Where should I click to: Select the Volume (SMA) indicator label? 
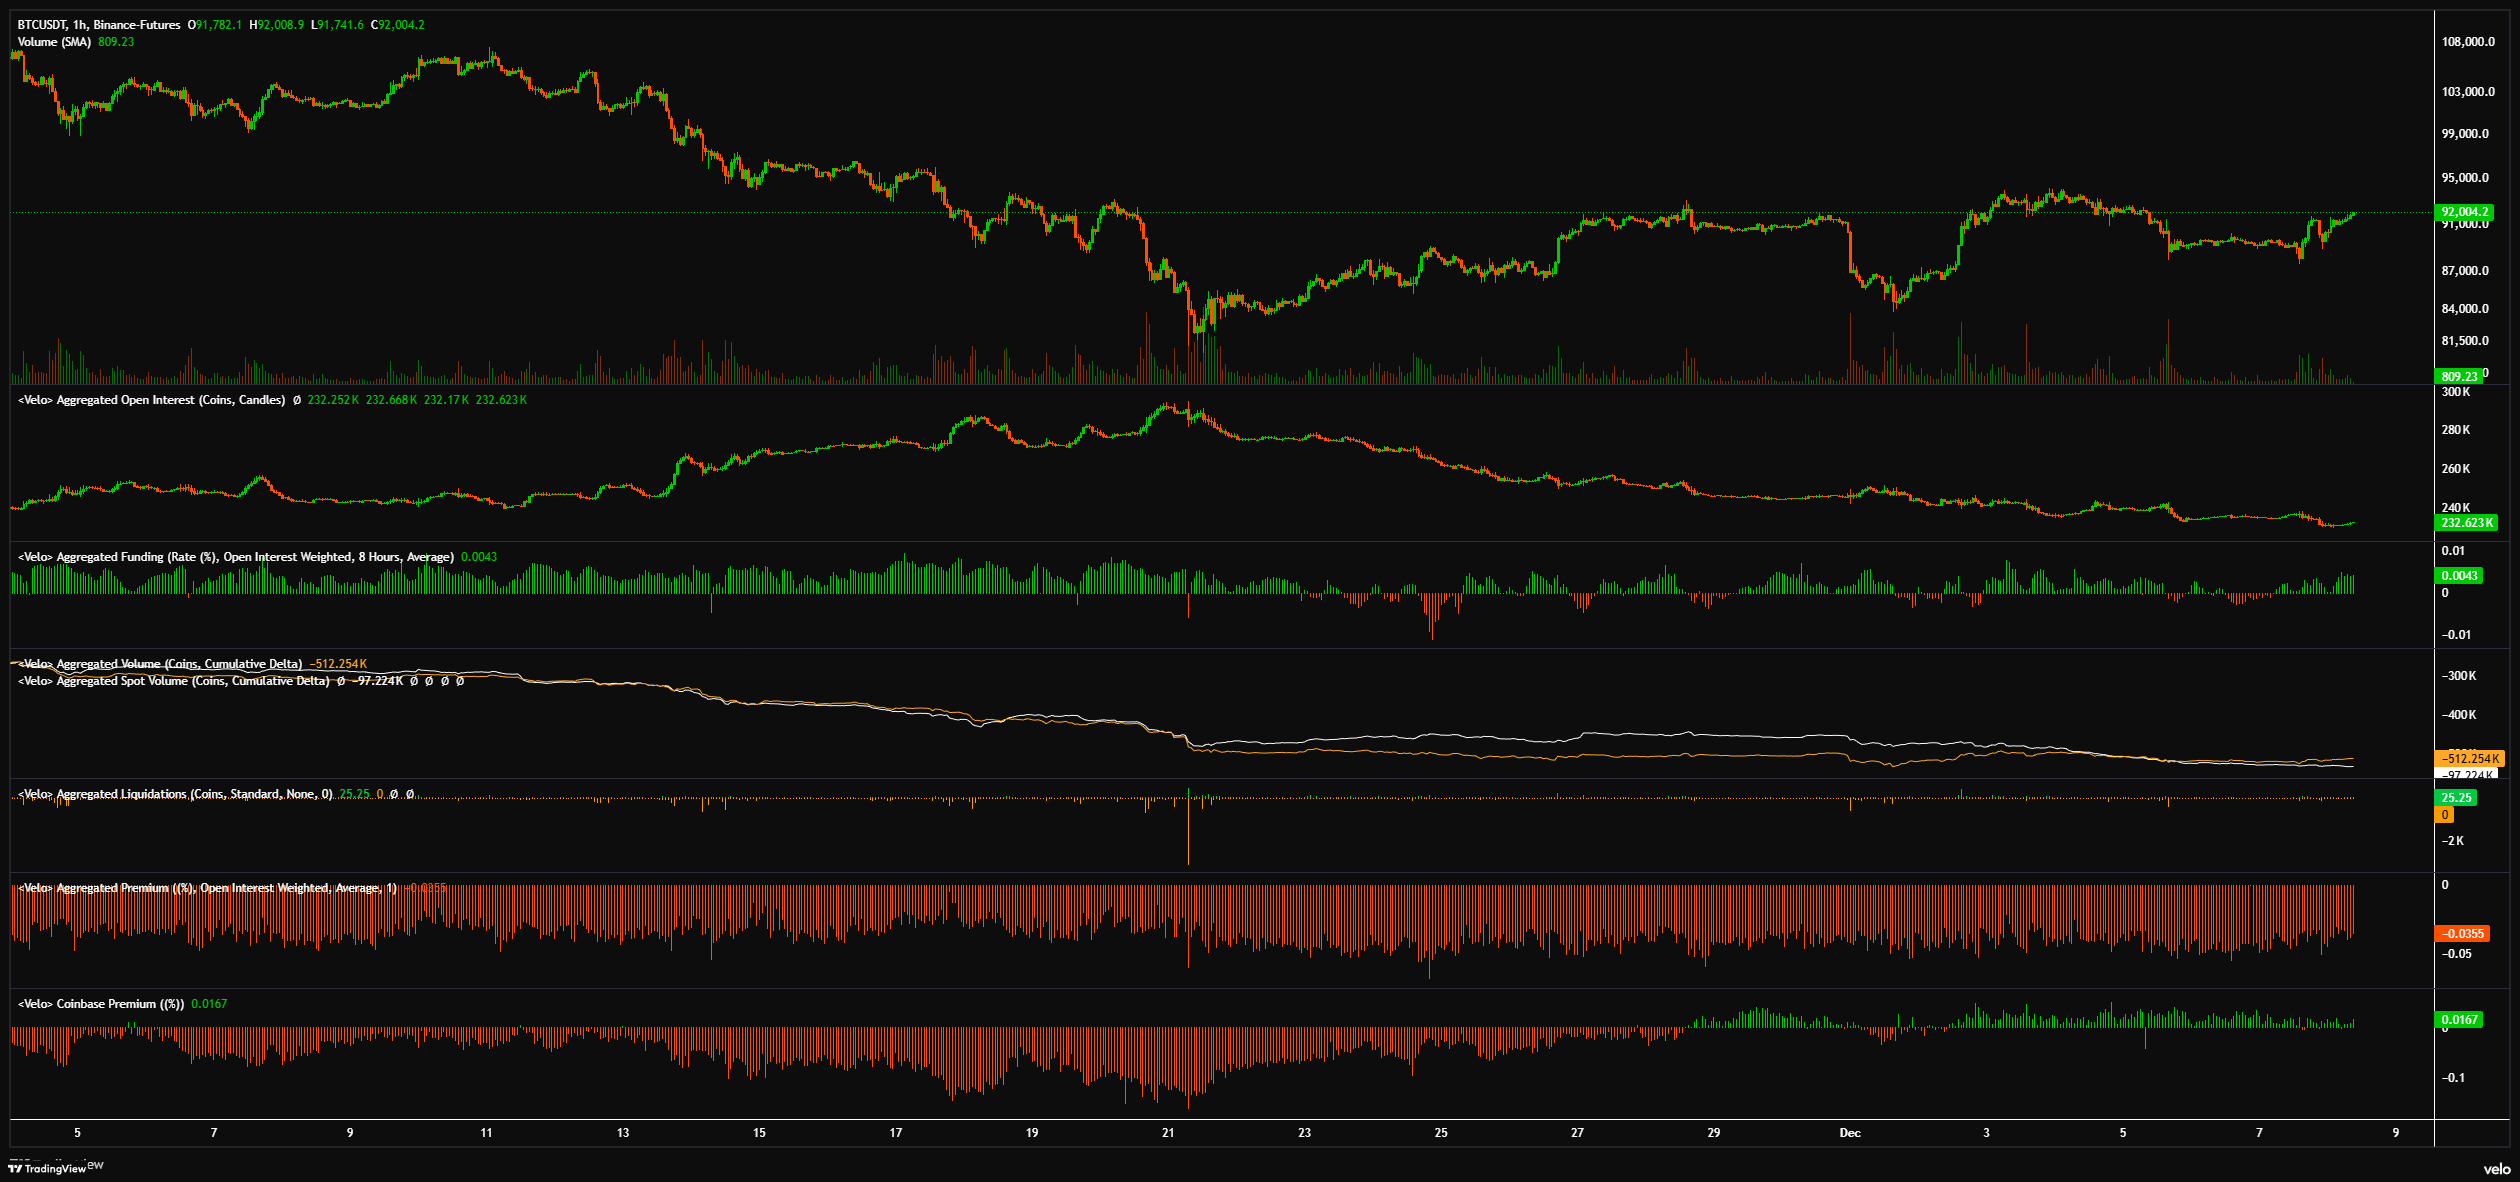point(54,42)
